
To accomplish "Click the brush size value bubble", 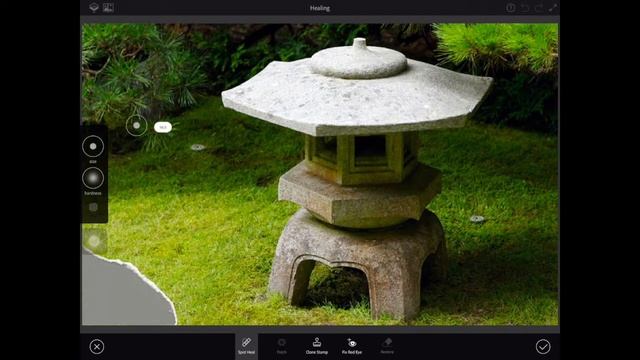I will click(x=163, y=127).
